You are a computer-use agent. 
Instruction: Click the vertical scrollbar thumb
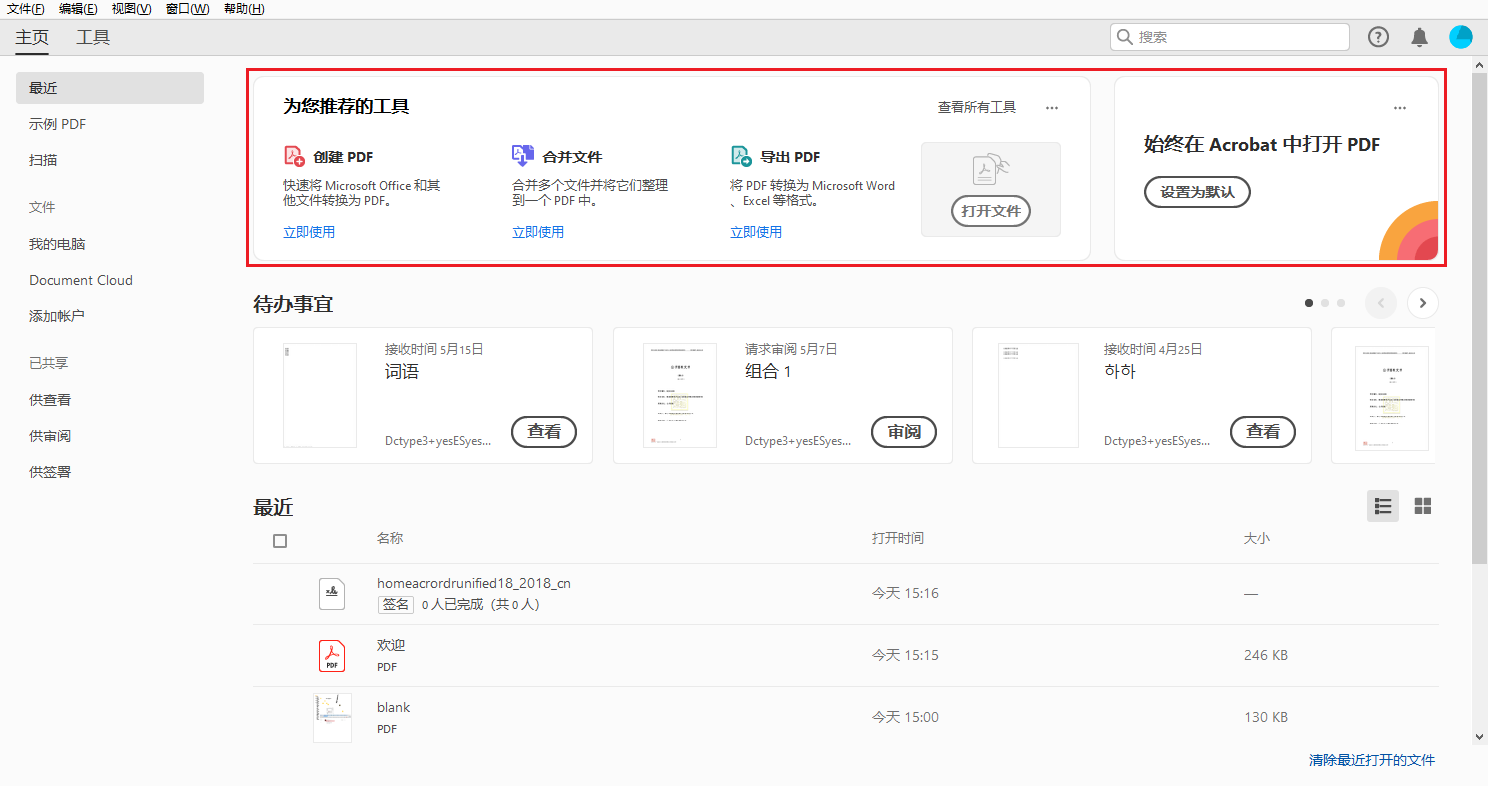coord(1480,320)
